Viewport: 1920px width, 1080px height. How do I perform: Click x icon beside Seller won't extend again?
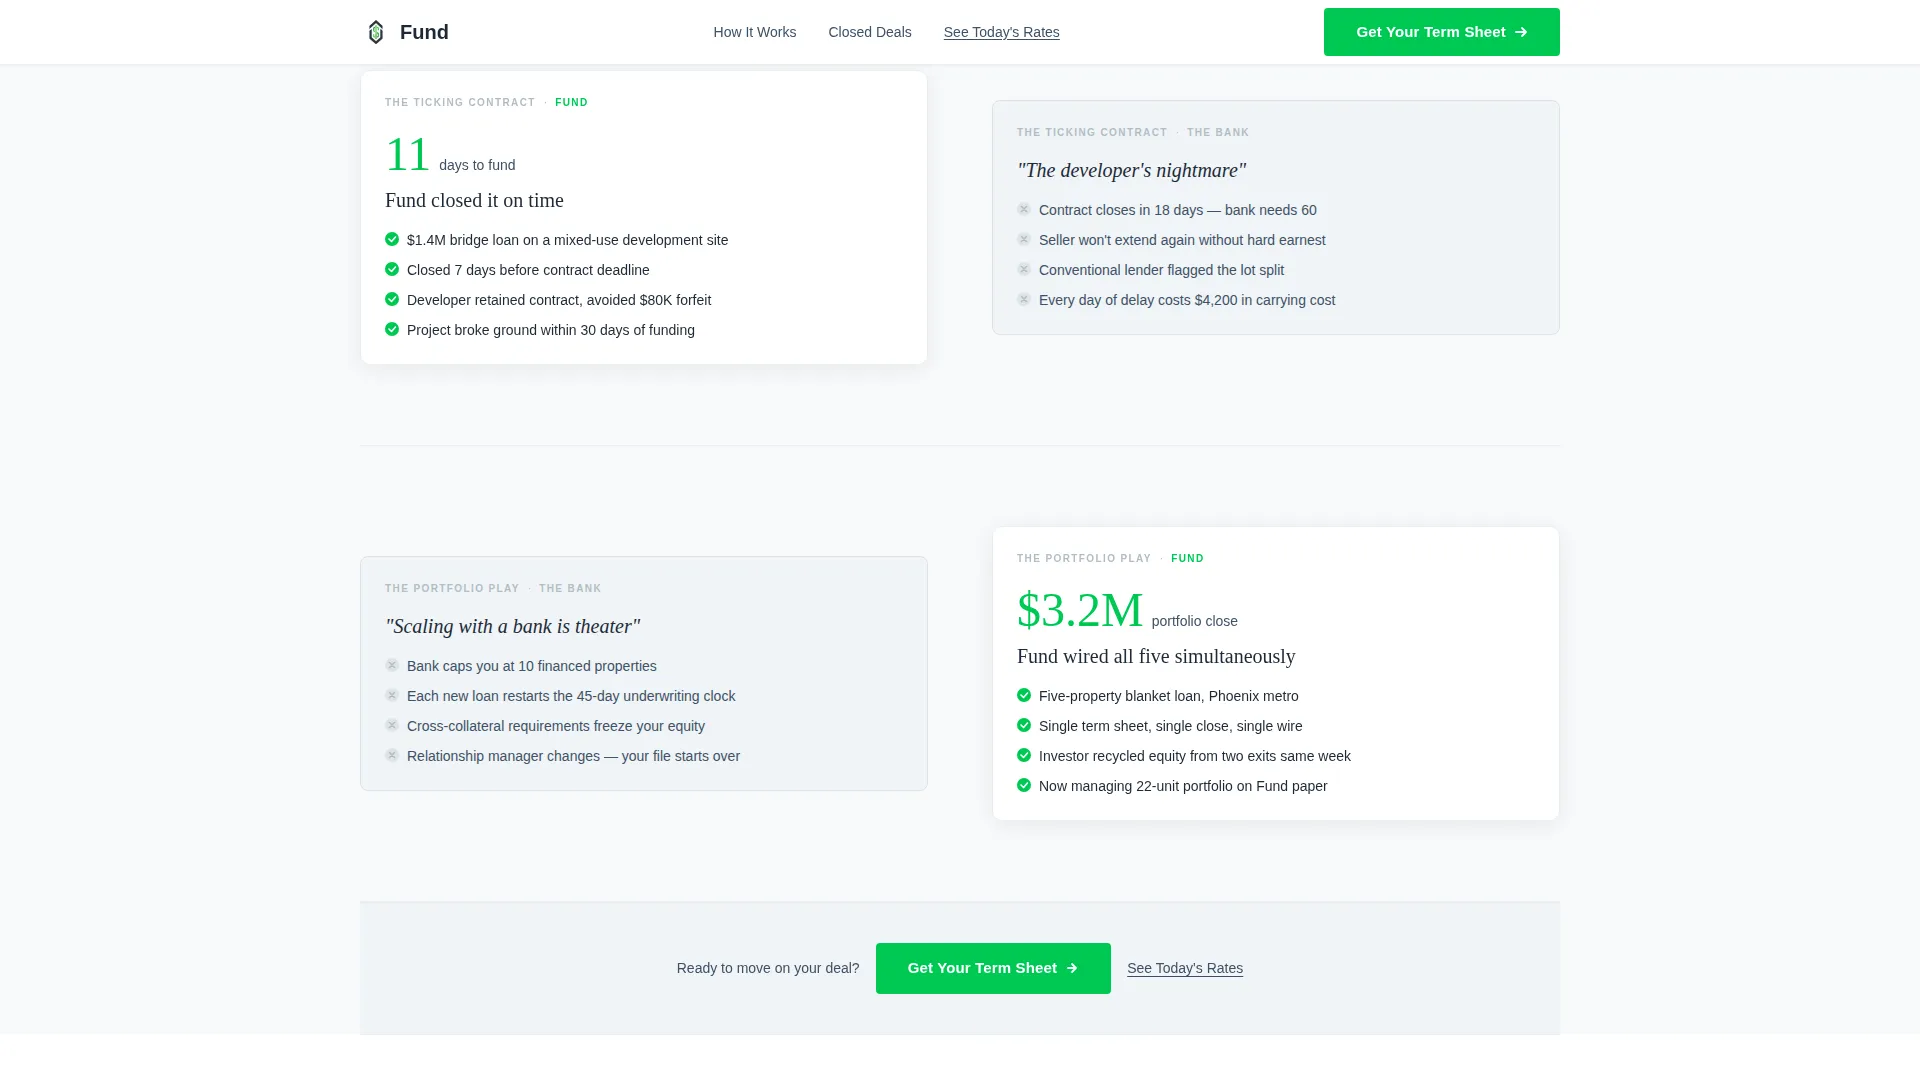1024,239
